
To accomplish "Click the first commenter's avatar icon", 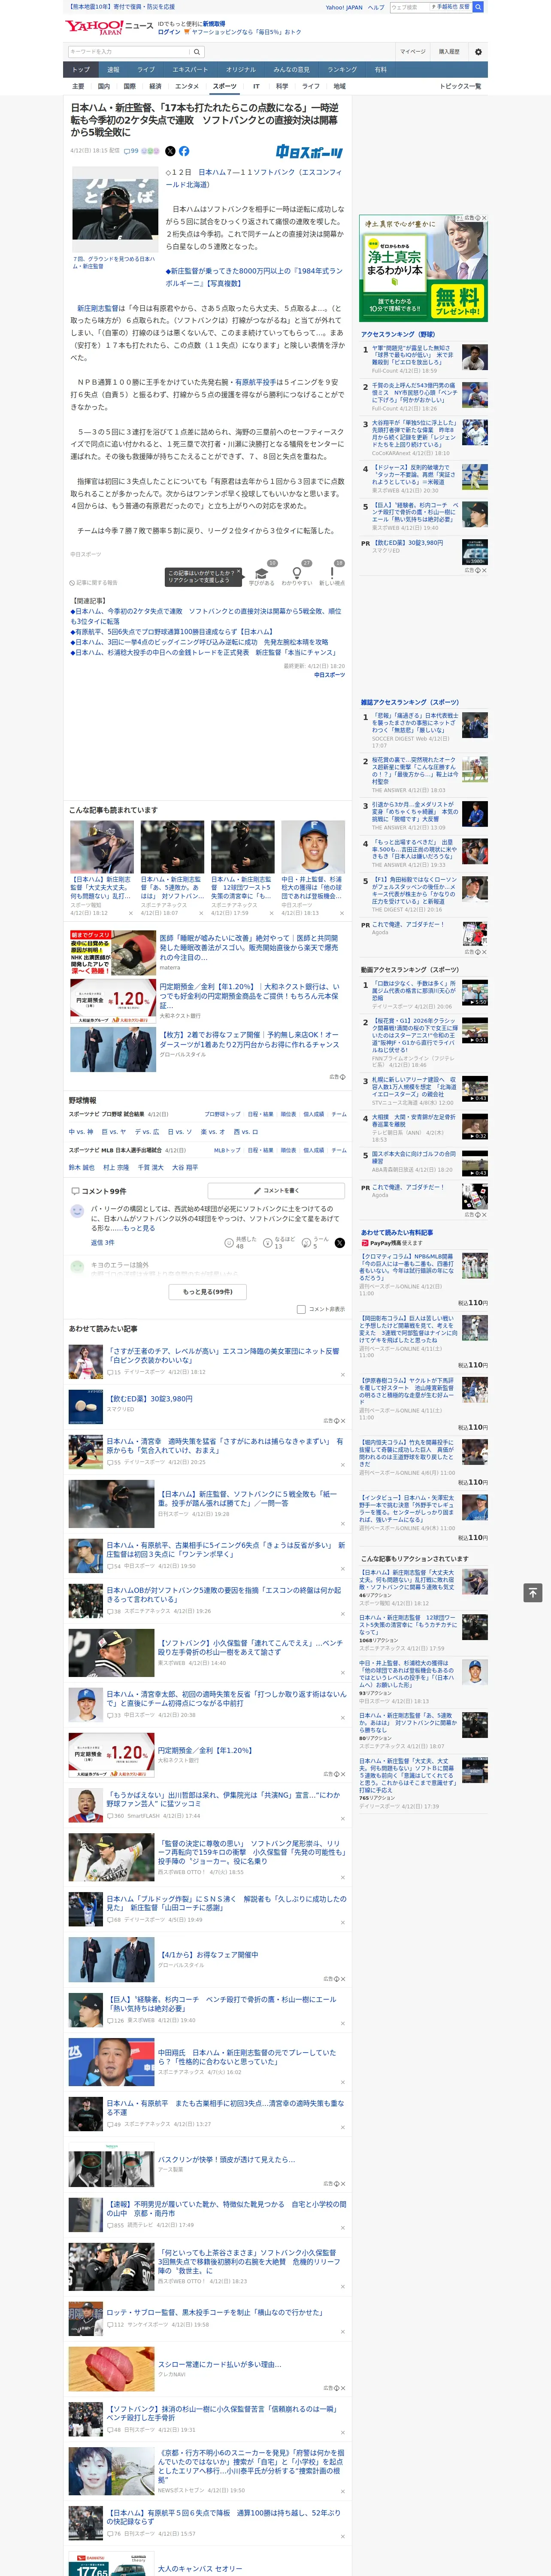I will [x=77, y=1211].
